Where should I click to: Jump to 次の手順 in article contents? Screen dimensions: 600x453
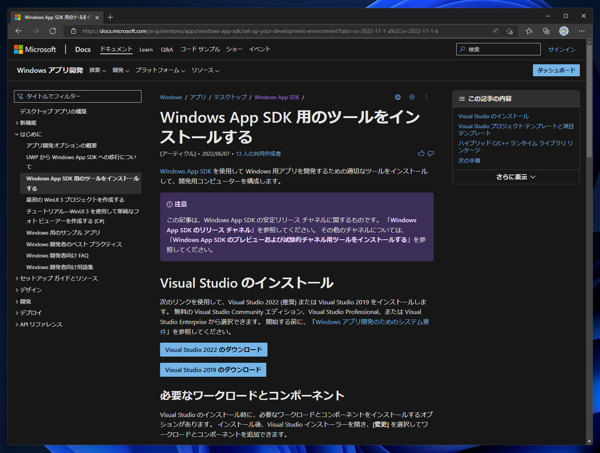(469, 161)
